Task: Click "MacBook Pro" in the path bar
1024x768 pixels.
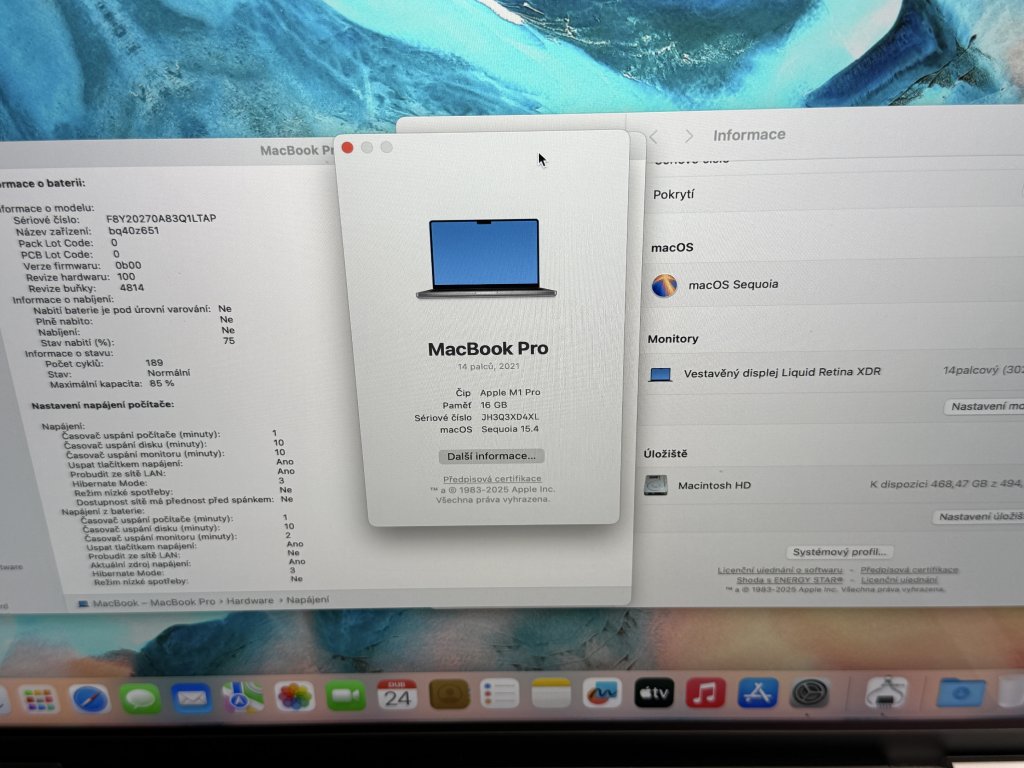Action: pos(182,601)
